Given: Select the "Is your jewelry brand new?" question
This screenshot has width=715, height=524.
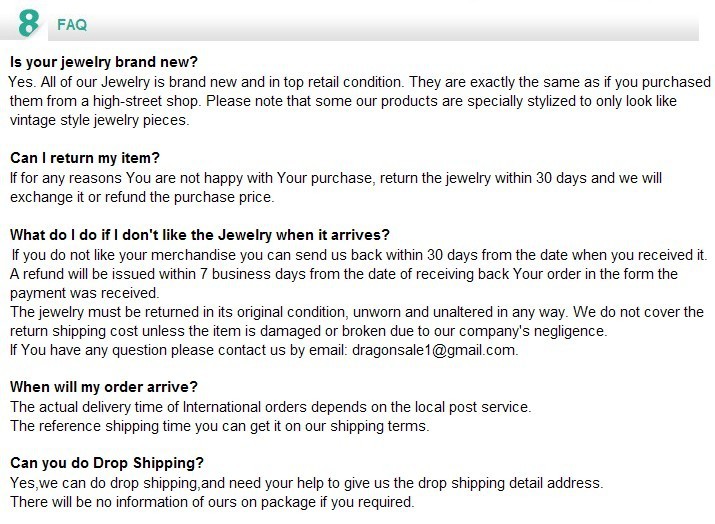Looking at the screenshot, I should click(104, 62).
